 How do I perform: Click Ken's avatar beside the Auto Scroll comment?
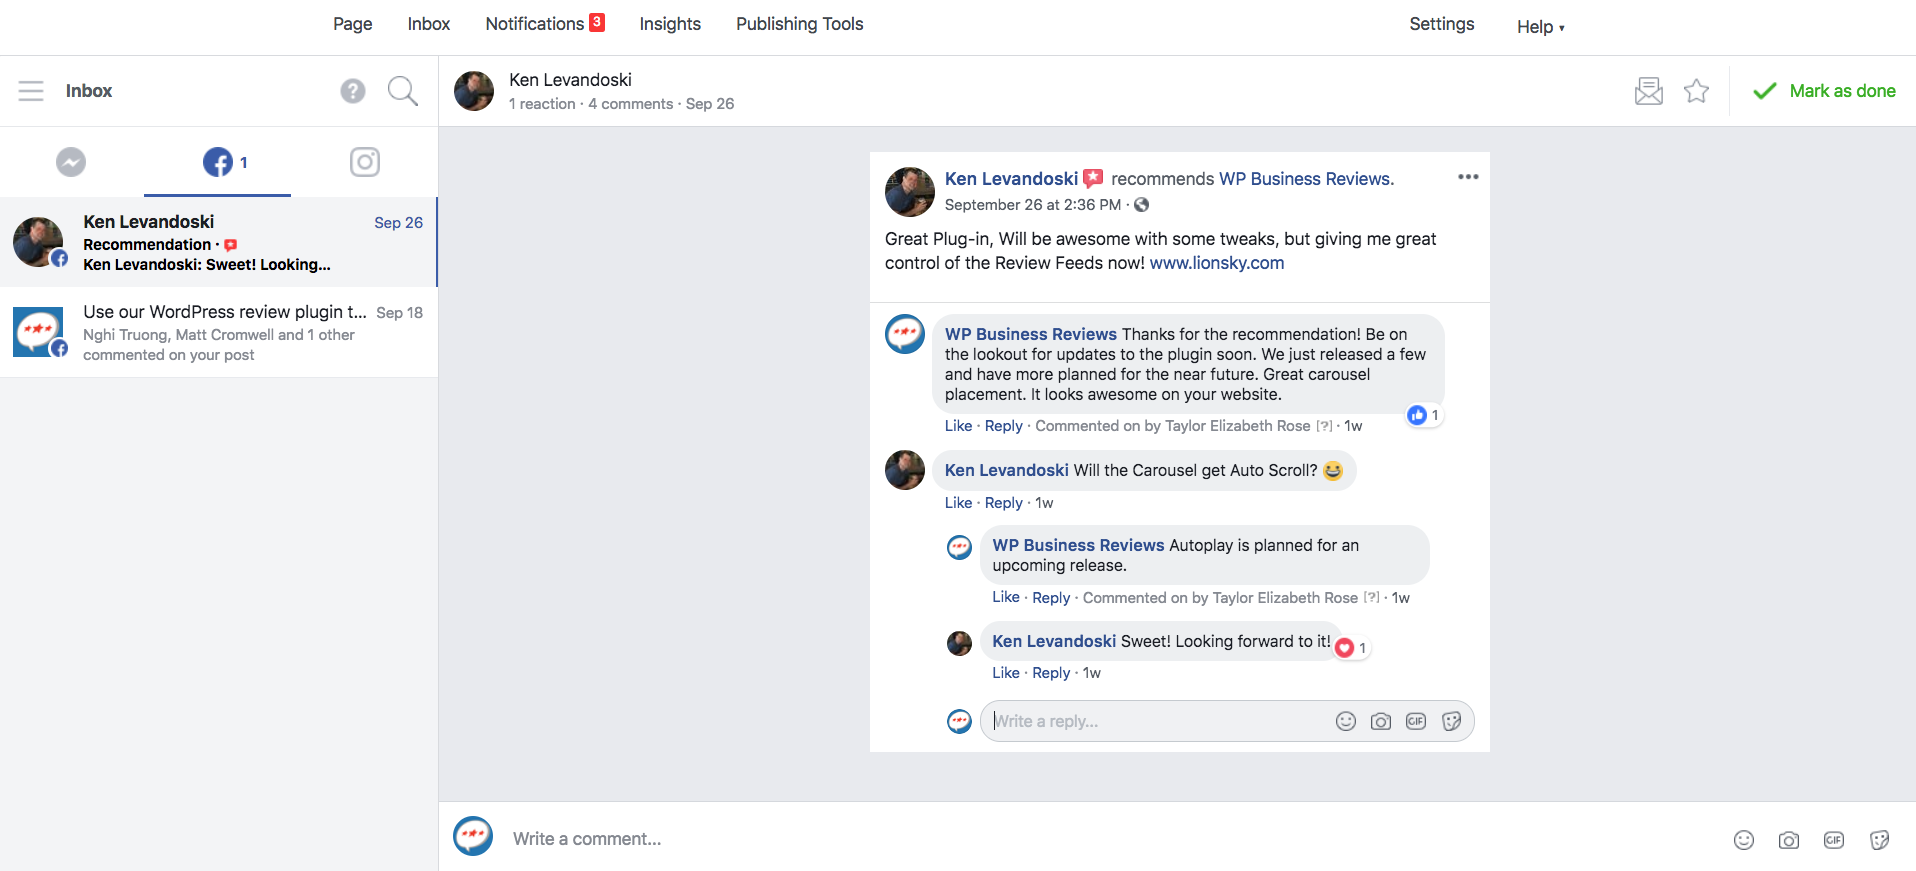point(905,470)
